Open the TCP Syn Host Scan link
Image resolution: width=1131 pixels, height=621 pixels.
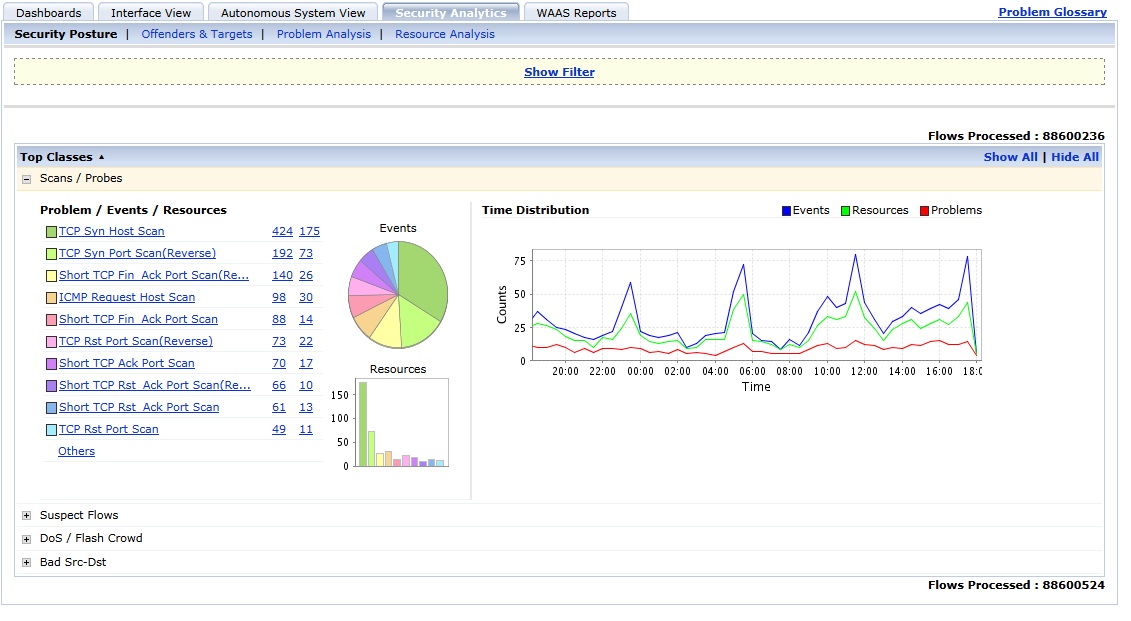point(112,231)
